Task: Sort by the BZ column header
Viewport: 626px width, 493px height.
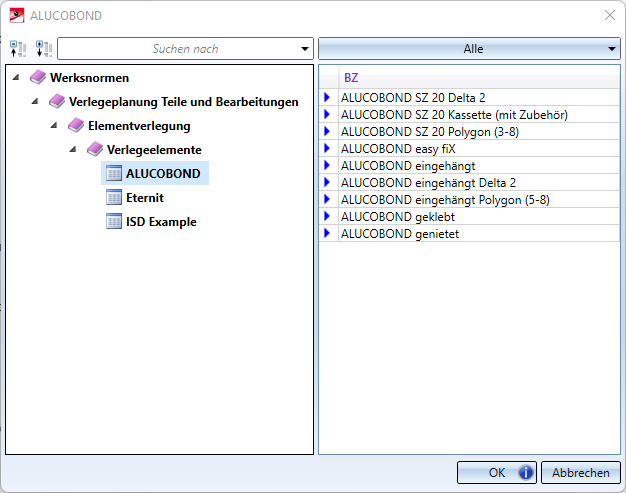Action: 479,77
